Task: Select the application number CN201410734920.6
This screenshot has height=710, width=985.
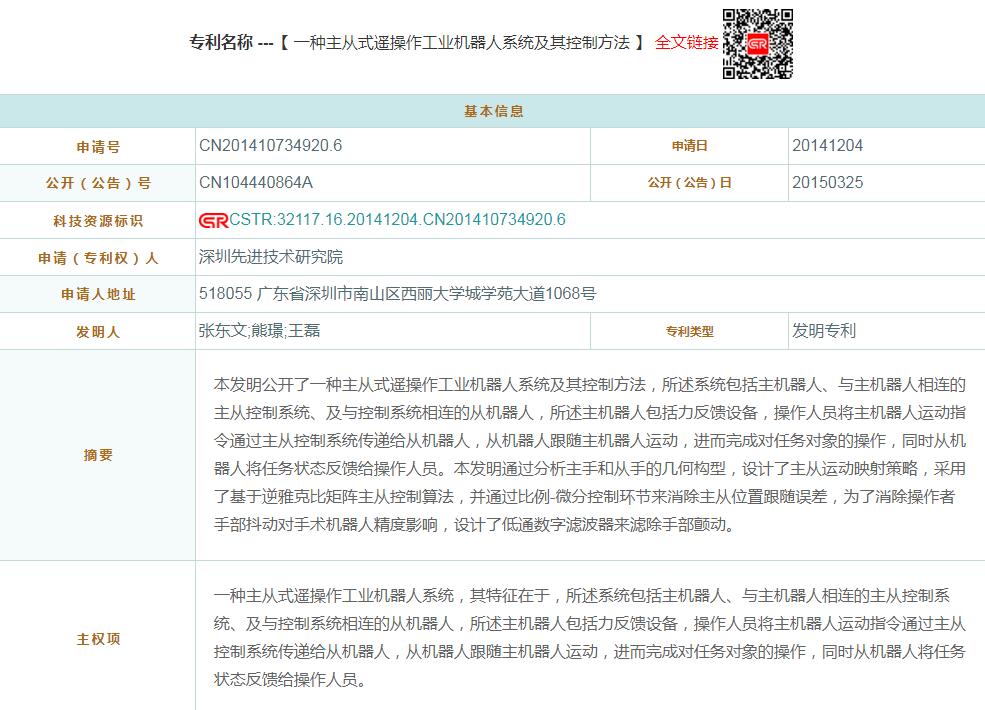Action: click(271, 146)
